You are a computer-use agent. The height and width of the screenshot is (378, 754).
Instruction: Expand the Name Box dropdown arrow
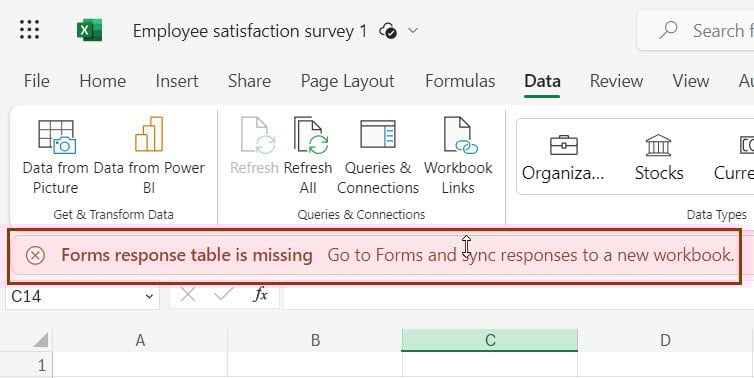pyautogui.click(x=149, y=297)
